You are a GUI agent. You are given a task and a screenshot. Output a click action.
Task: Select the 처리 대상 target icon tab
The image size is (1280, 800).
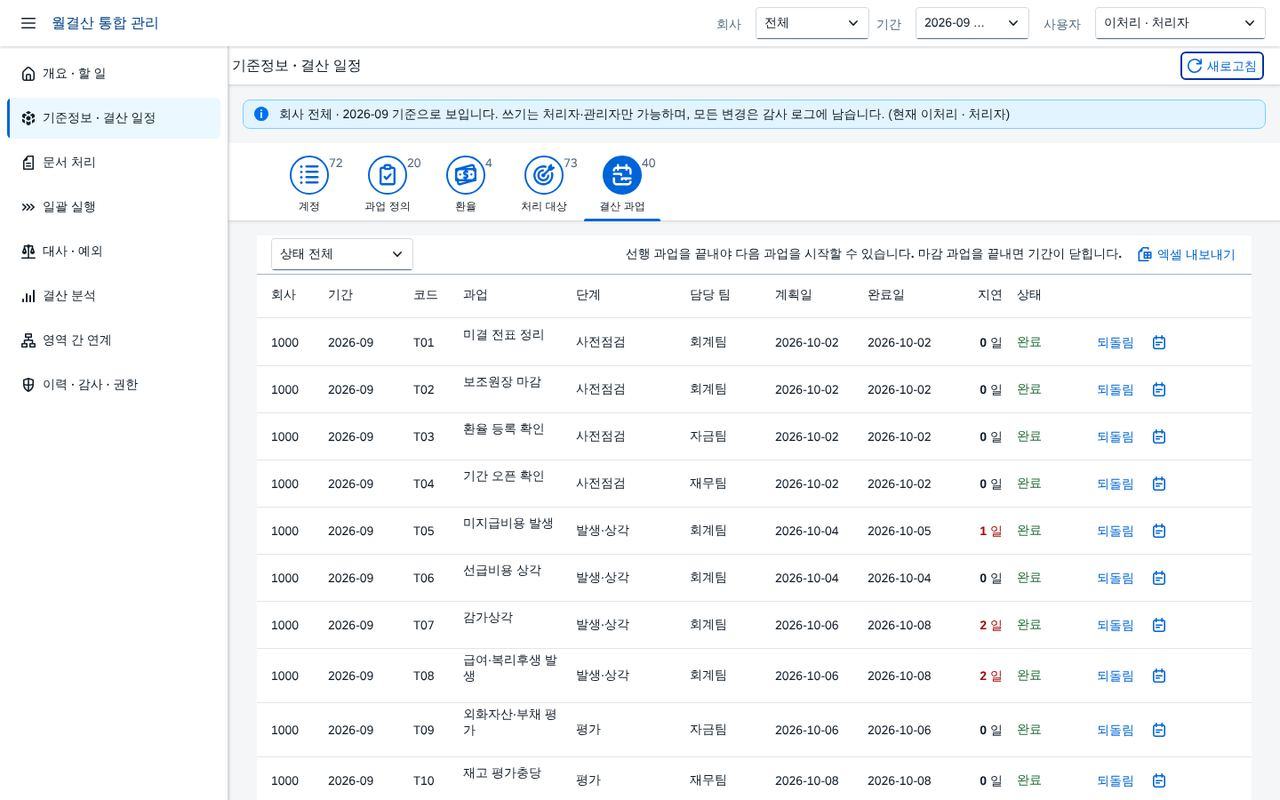[x=543, y=175]
